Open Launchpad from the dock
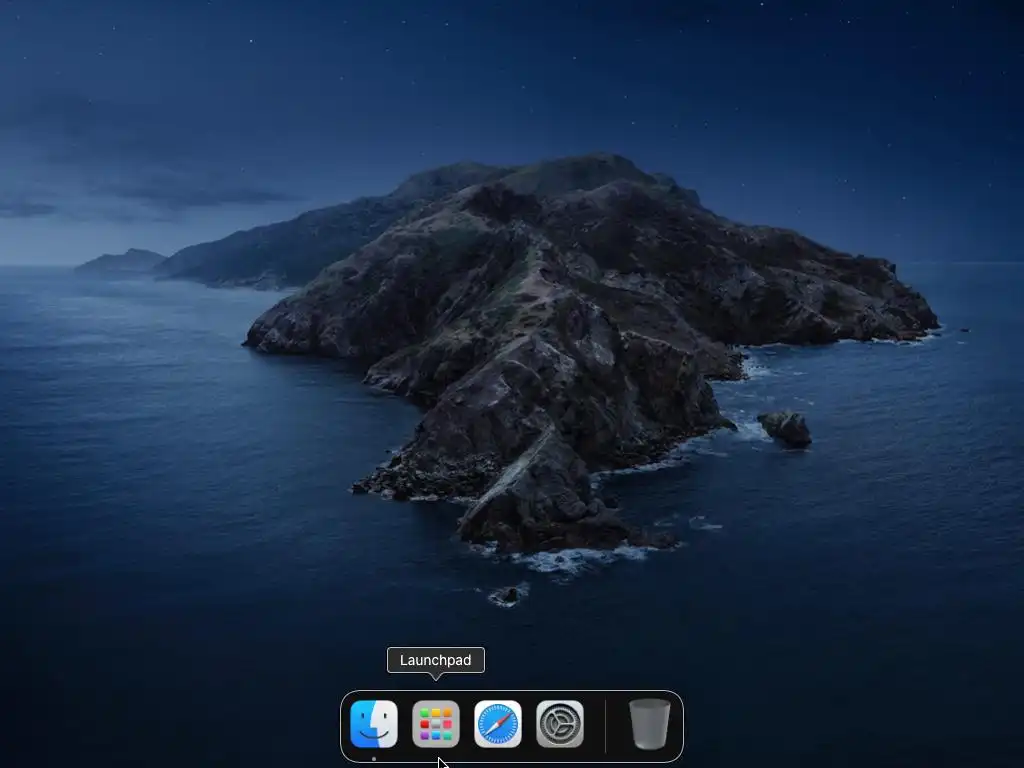This screenshot has height=768, width=1024. tap(436, 724)
